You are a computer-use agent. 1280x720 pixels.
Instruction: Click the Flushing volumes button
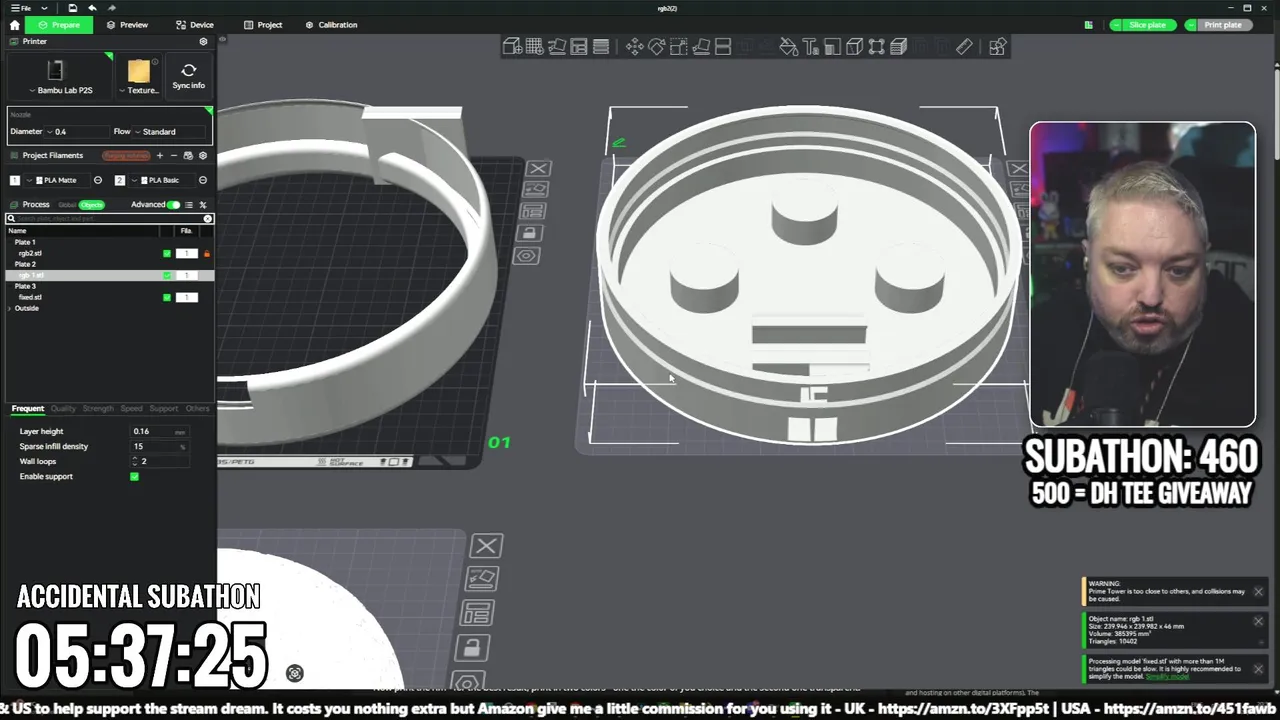tap(126, 155)
